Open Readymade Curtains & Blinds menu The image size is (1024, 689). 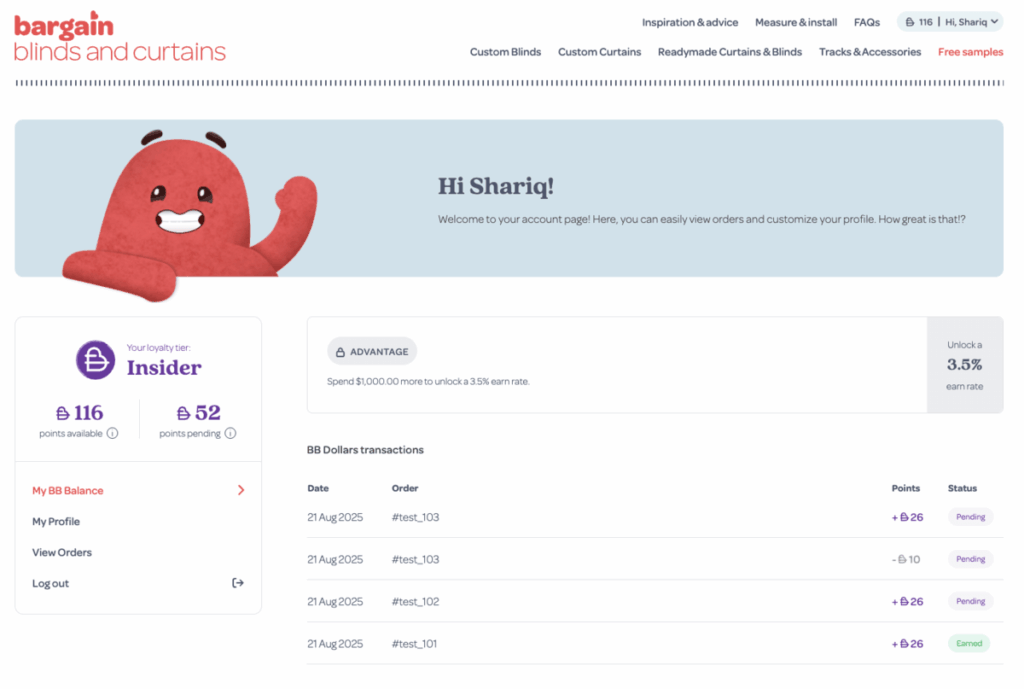point(729,52)
